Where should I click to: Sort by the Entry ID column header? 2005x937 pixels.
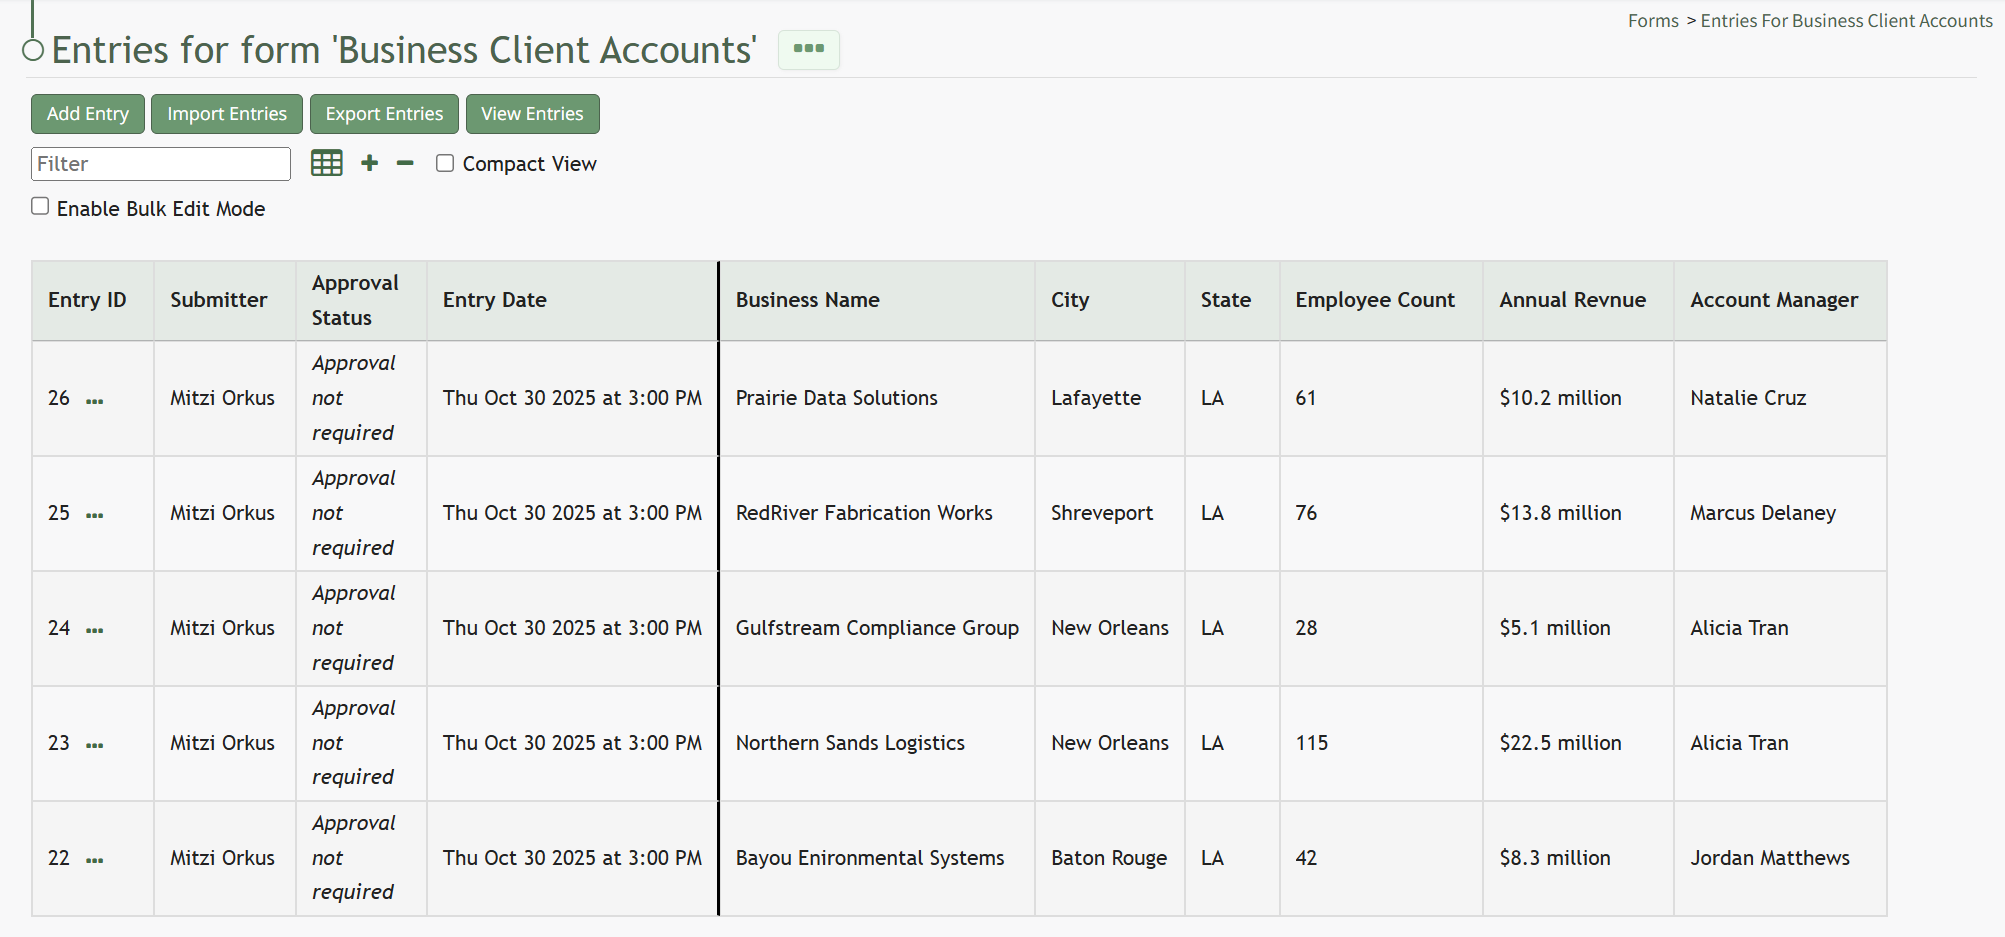pos(93,300)
